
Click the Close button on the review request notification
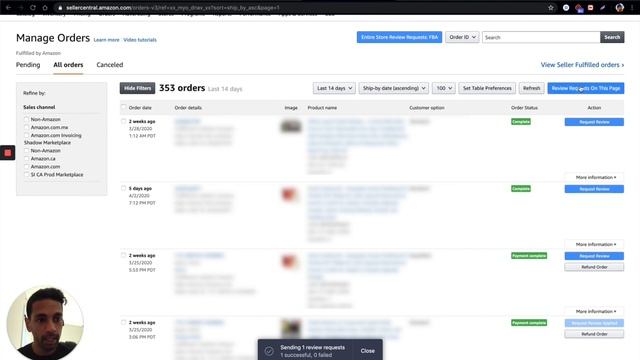pyautogui.click(x=367, y=351)
